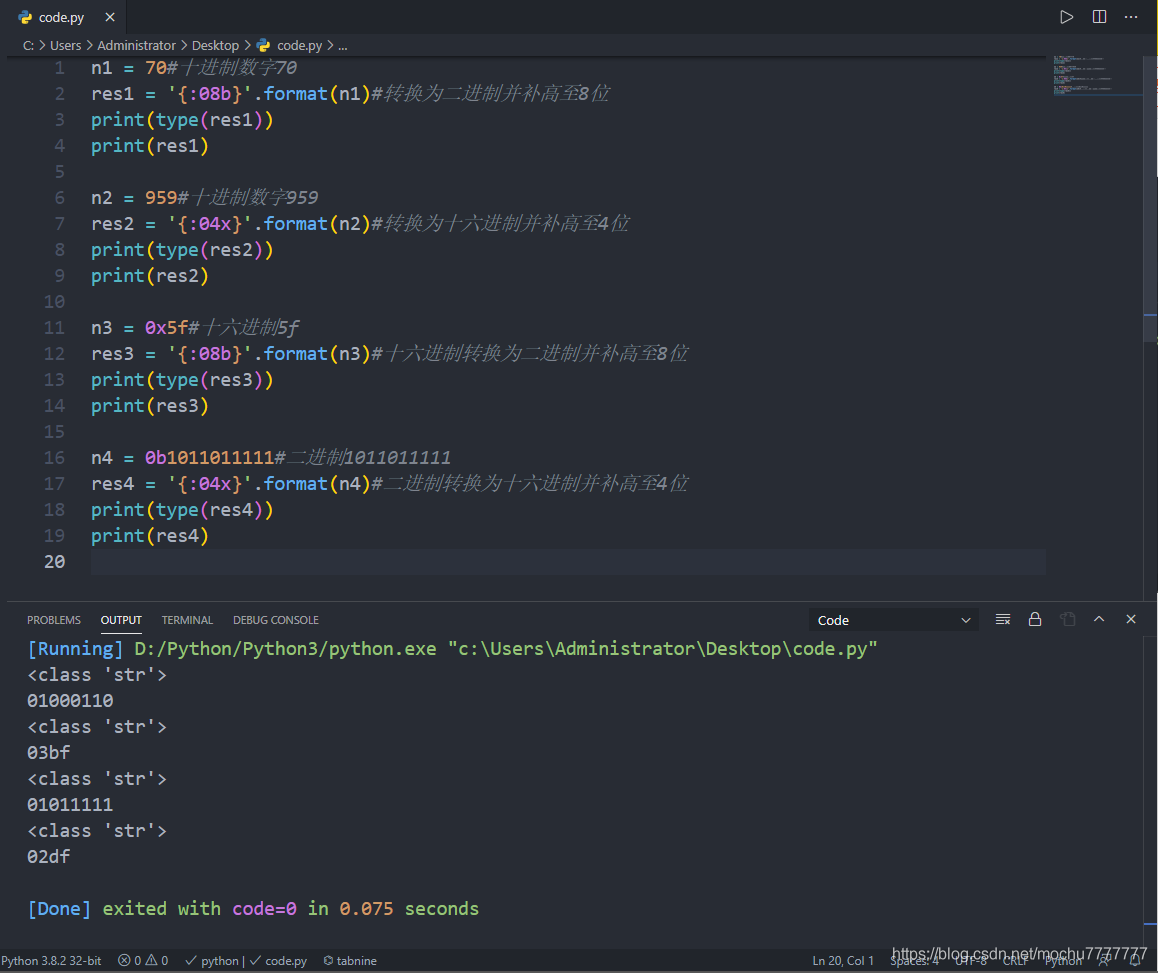Viewport: 1158px width, 973px height.
Task: Open errors and warnings count in status bar
Action: click(x=143, y=960)
